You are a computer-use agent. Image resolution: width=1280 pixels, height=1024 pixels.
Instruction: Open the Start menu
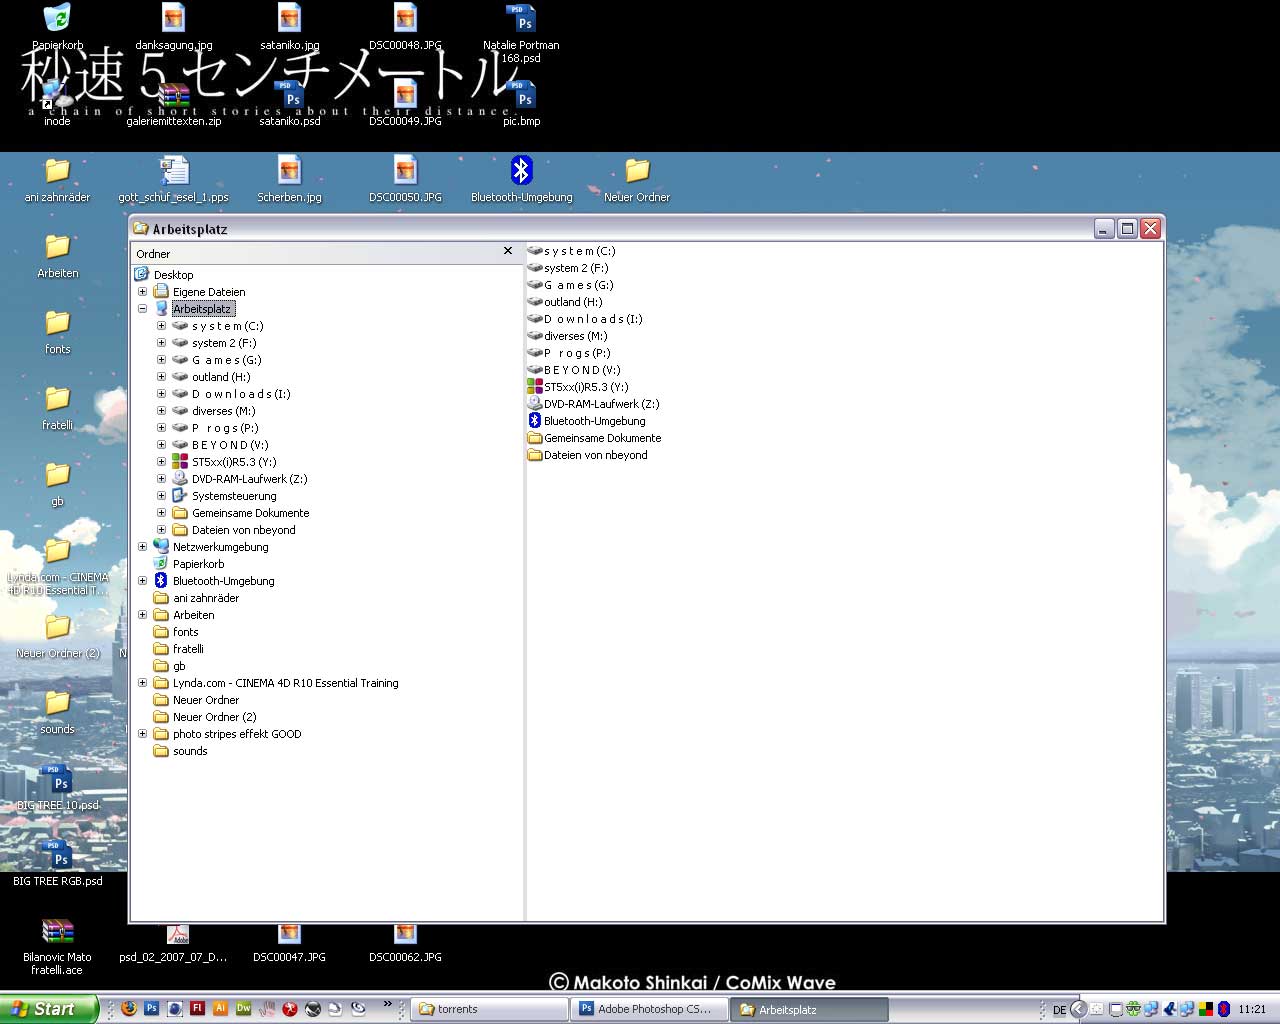(49, 1009)
